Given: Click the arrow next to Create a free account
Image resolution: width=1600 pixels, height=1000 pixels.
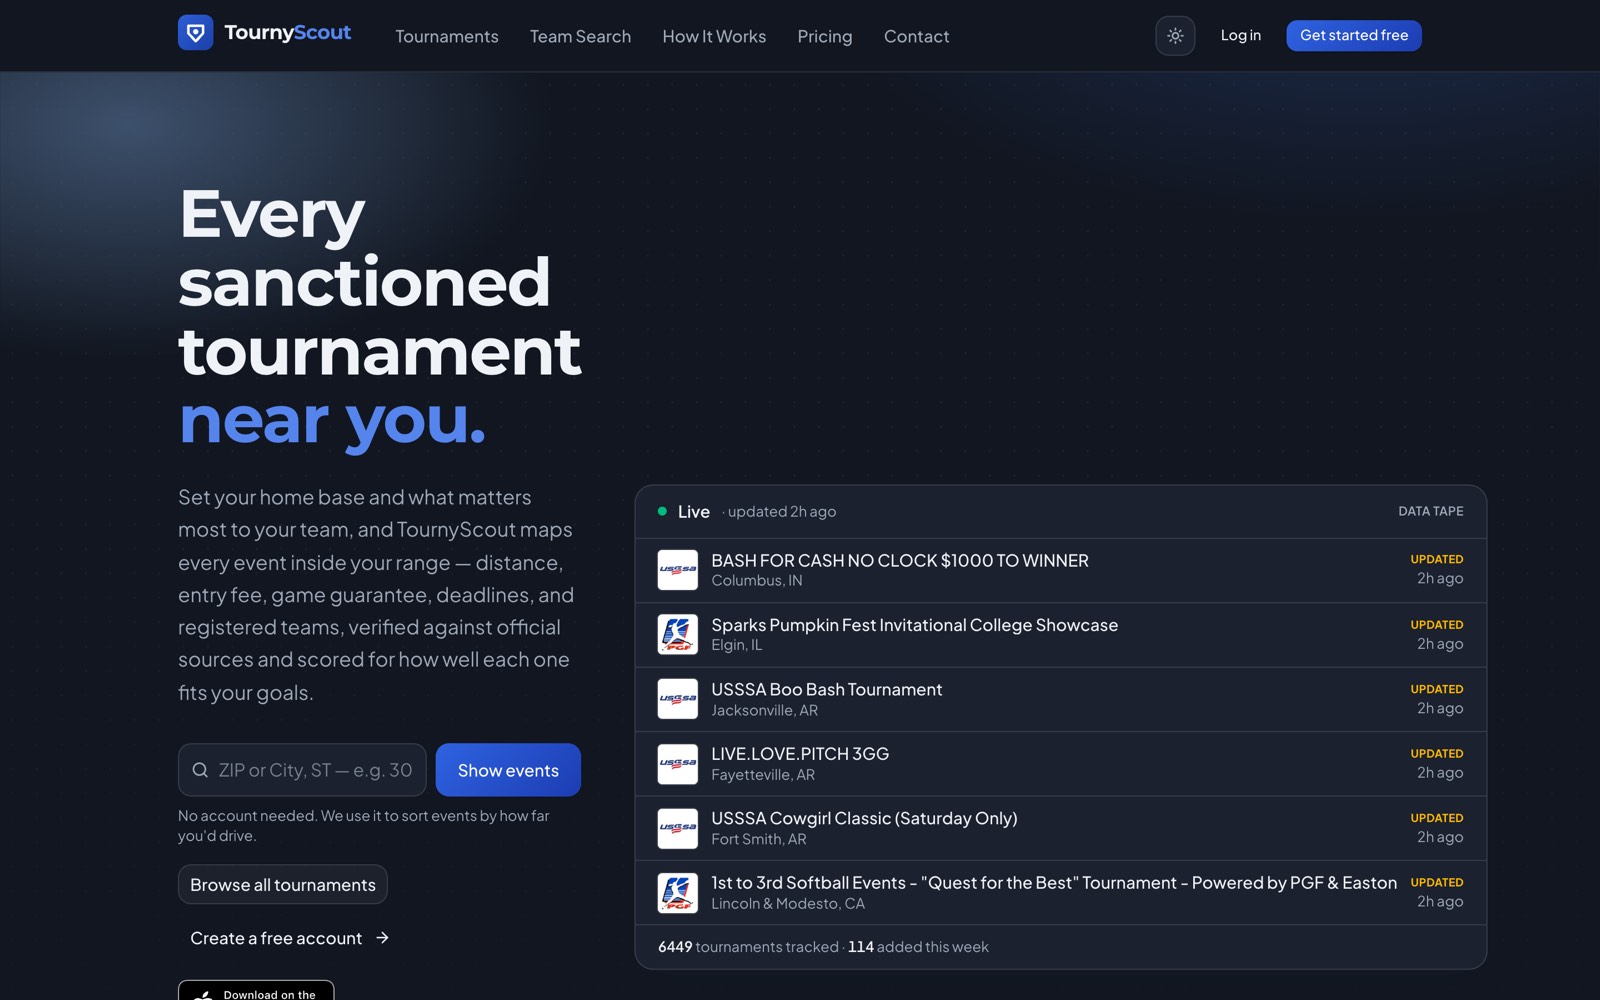Looking at the screenshot, I should point(382,938).
